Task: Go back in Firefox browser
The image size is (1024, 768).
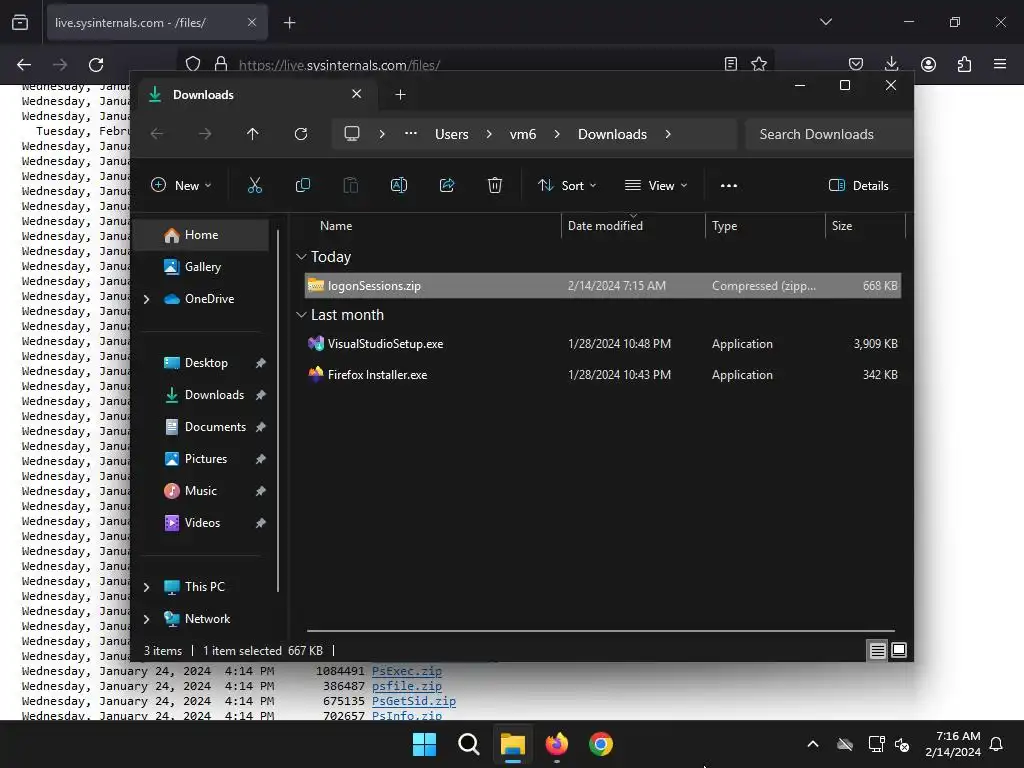Action: [x=24, y=65]
